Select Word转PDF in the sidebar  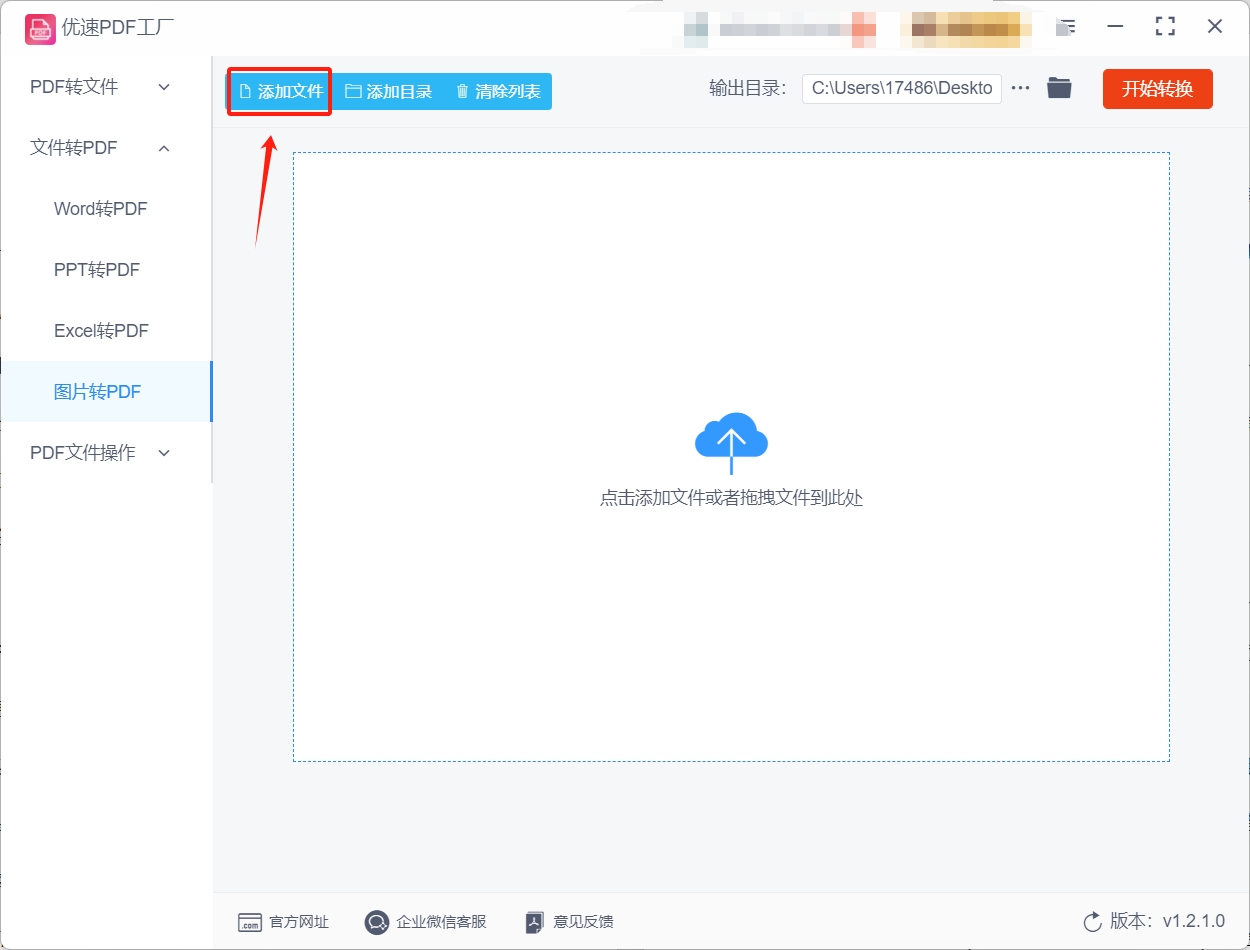click(100, 208)
